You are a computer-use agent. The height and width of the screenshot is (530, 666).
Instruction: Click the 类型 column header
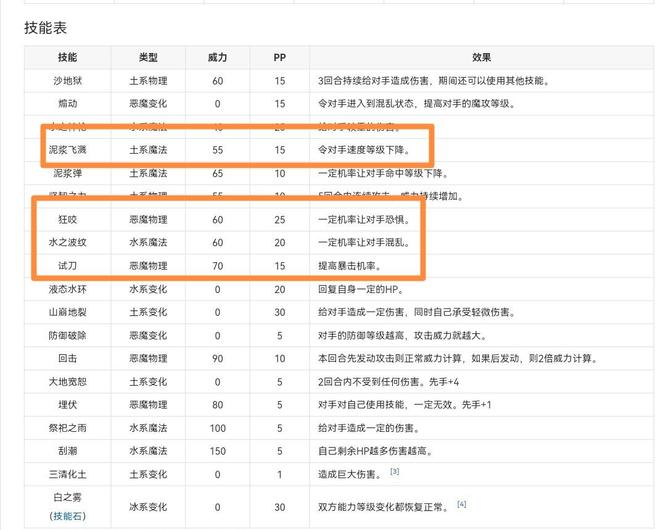pyautogui.click(x=147, y=58)
